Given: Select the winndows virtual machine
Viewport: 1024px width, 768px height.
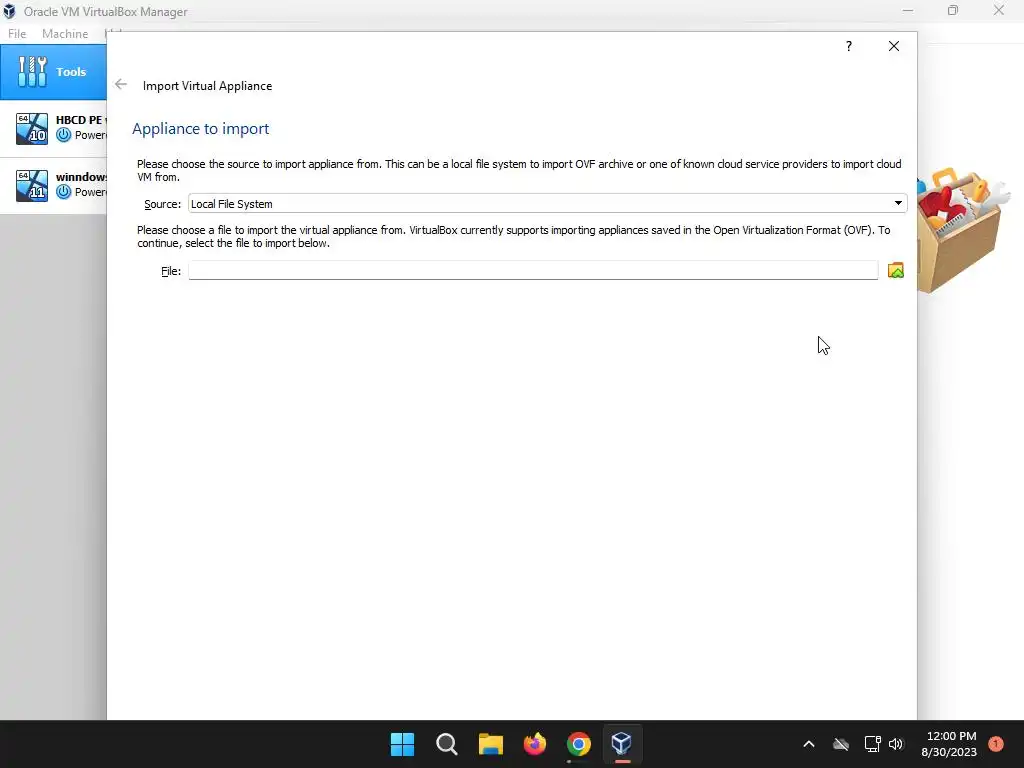Looking at the screenshot, I should [54, 185].
